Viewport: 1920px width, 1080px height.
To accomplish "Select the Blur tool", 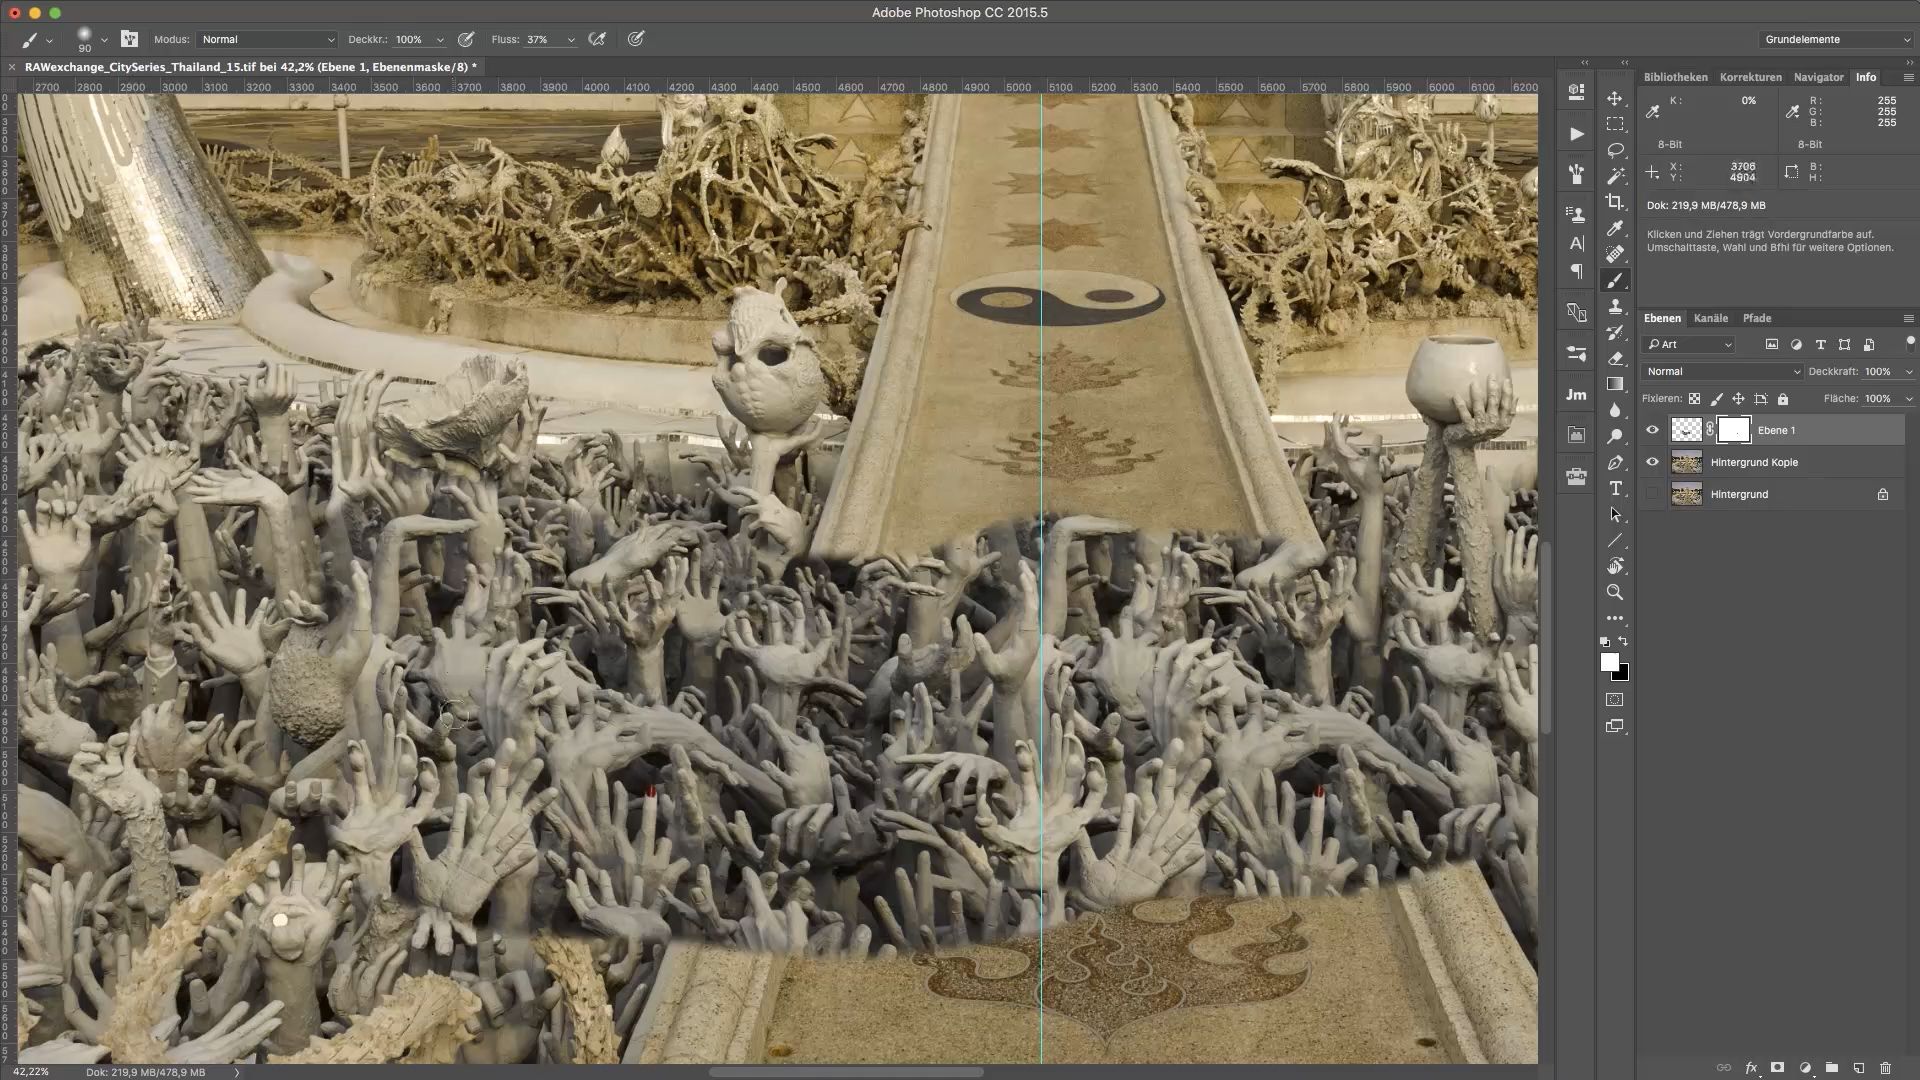I will pyautogui.click(x=1615, y=410).
